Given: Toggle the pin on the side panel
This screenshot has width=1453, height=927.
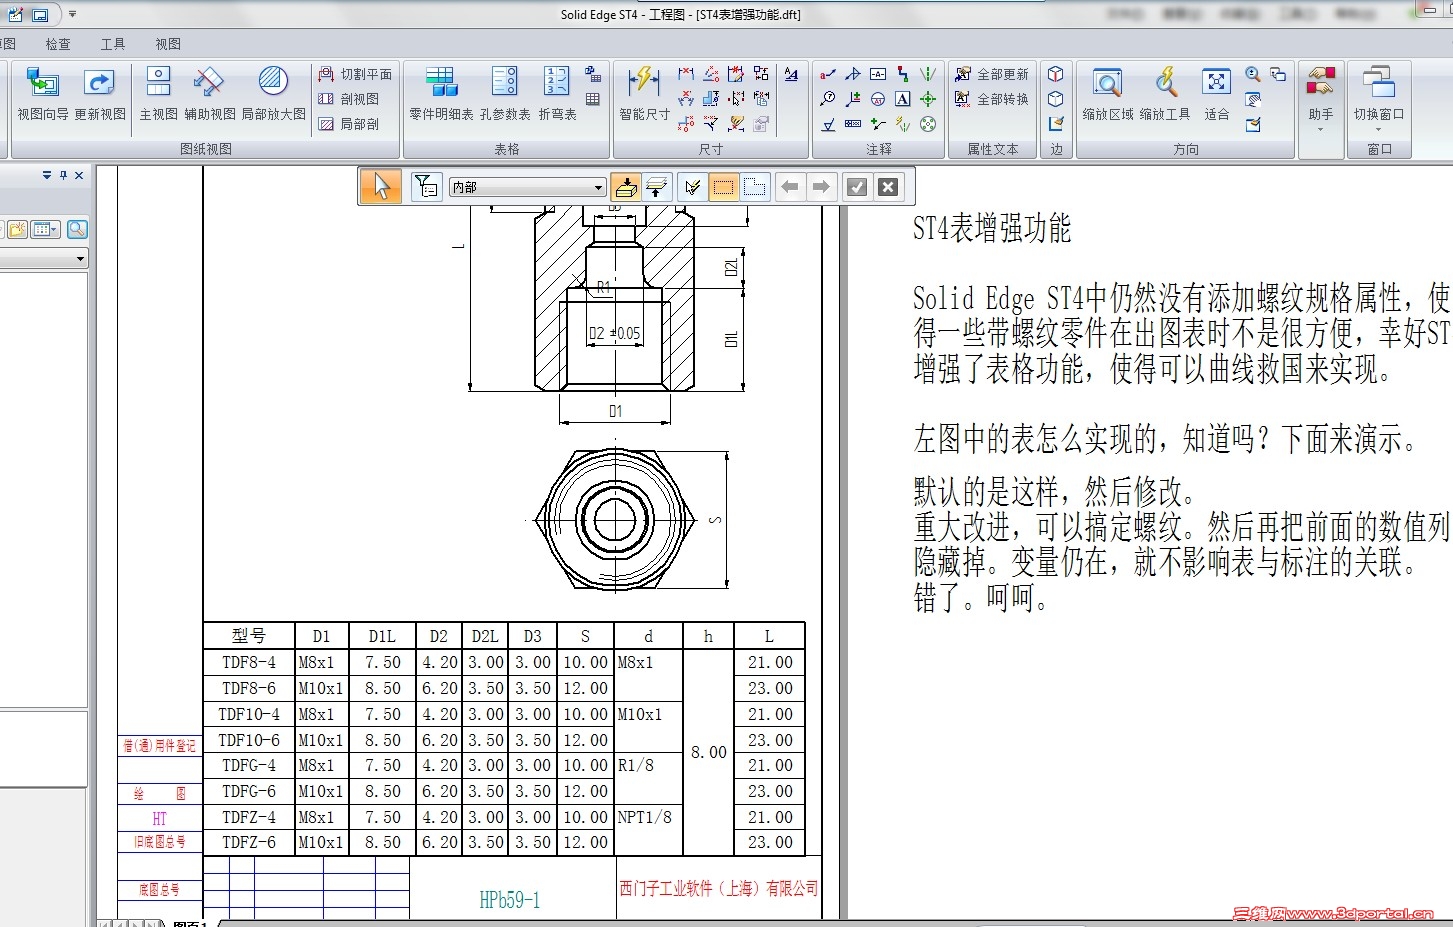Looking at the screenshot, I should [63, 175].
